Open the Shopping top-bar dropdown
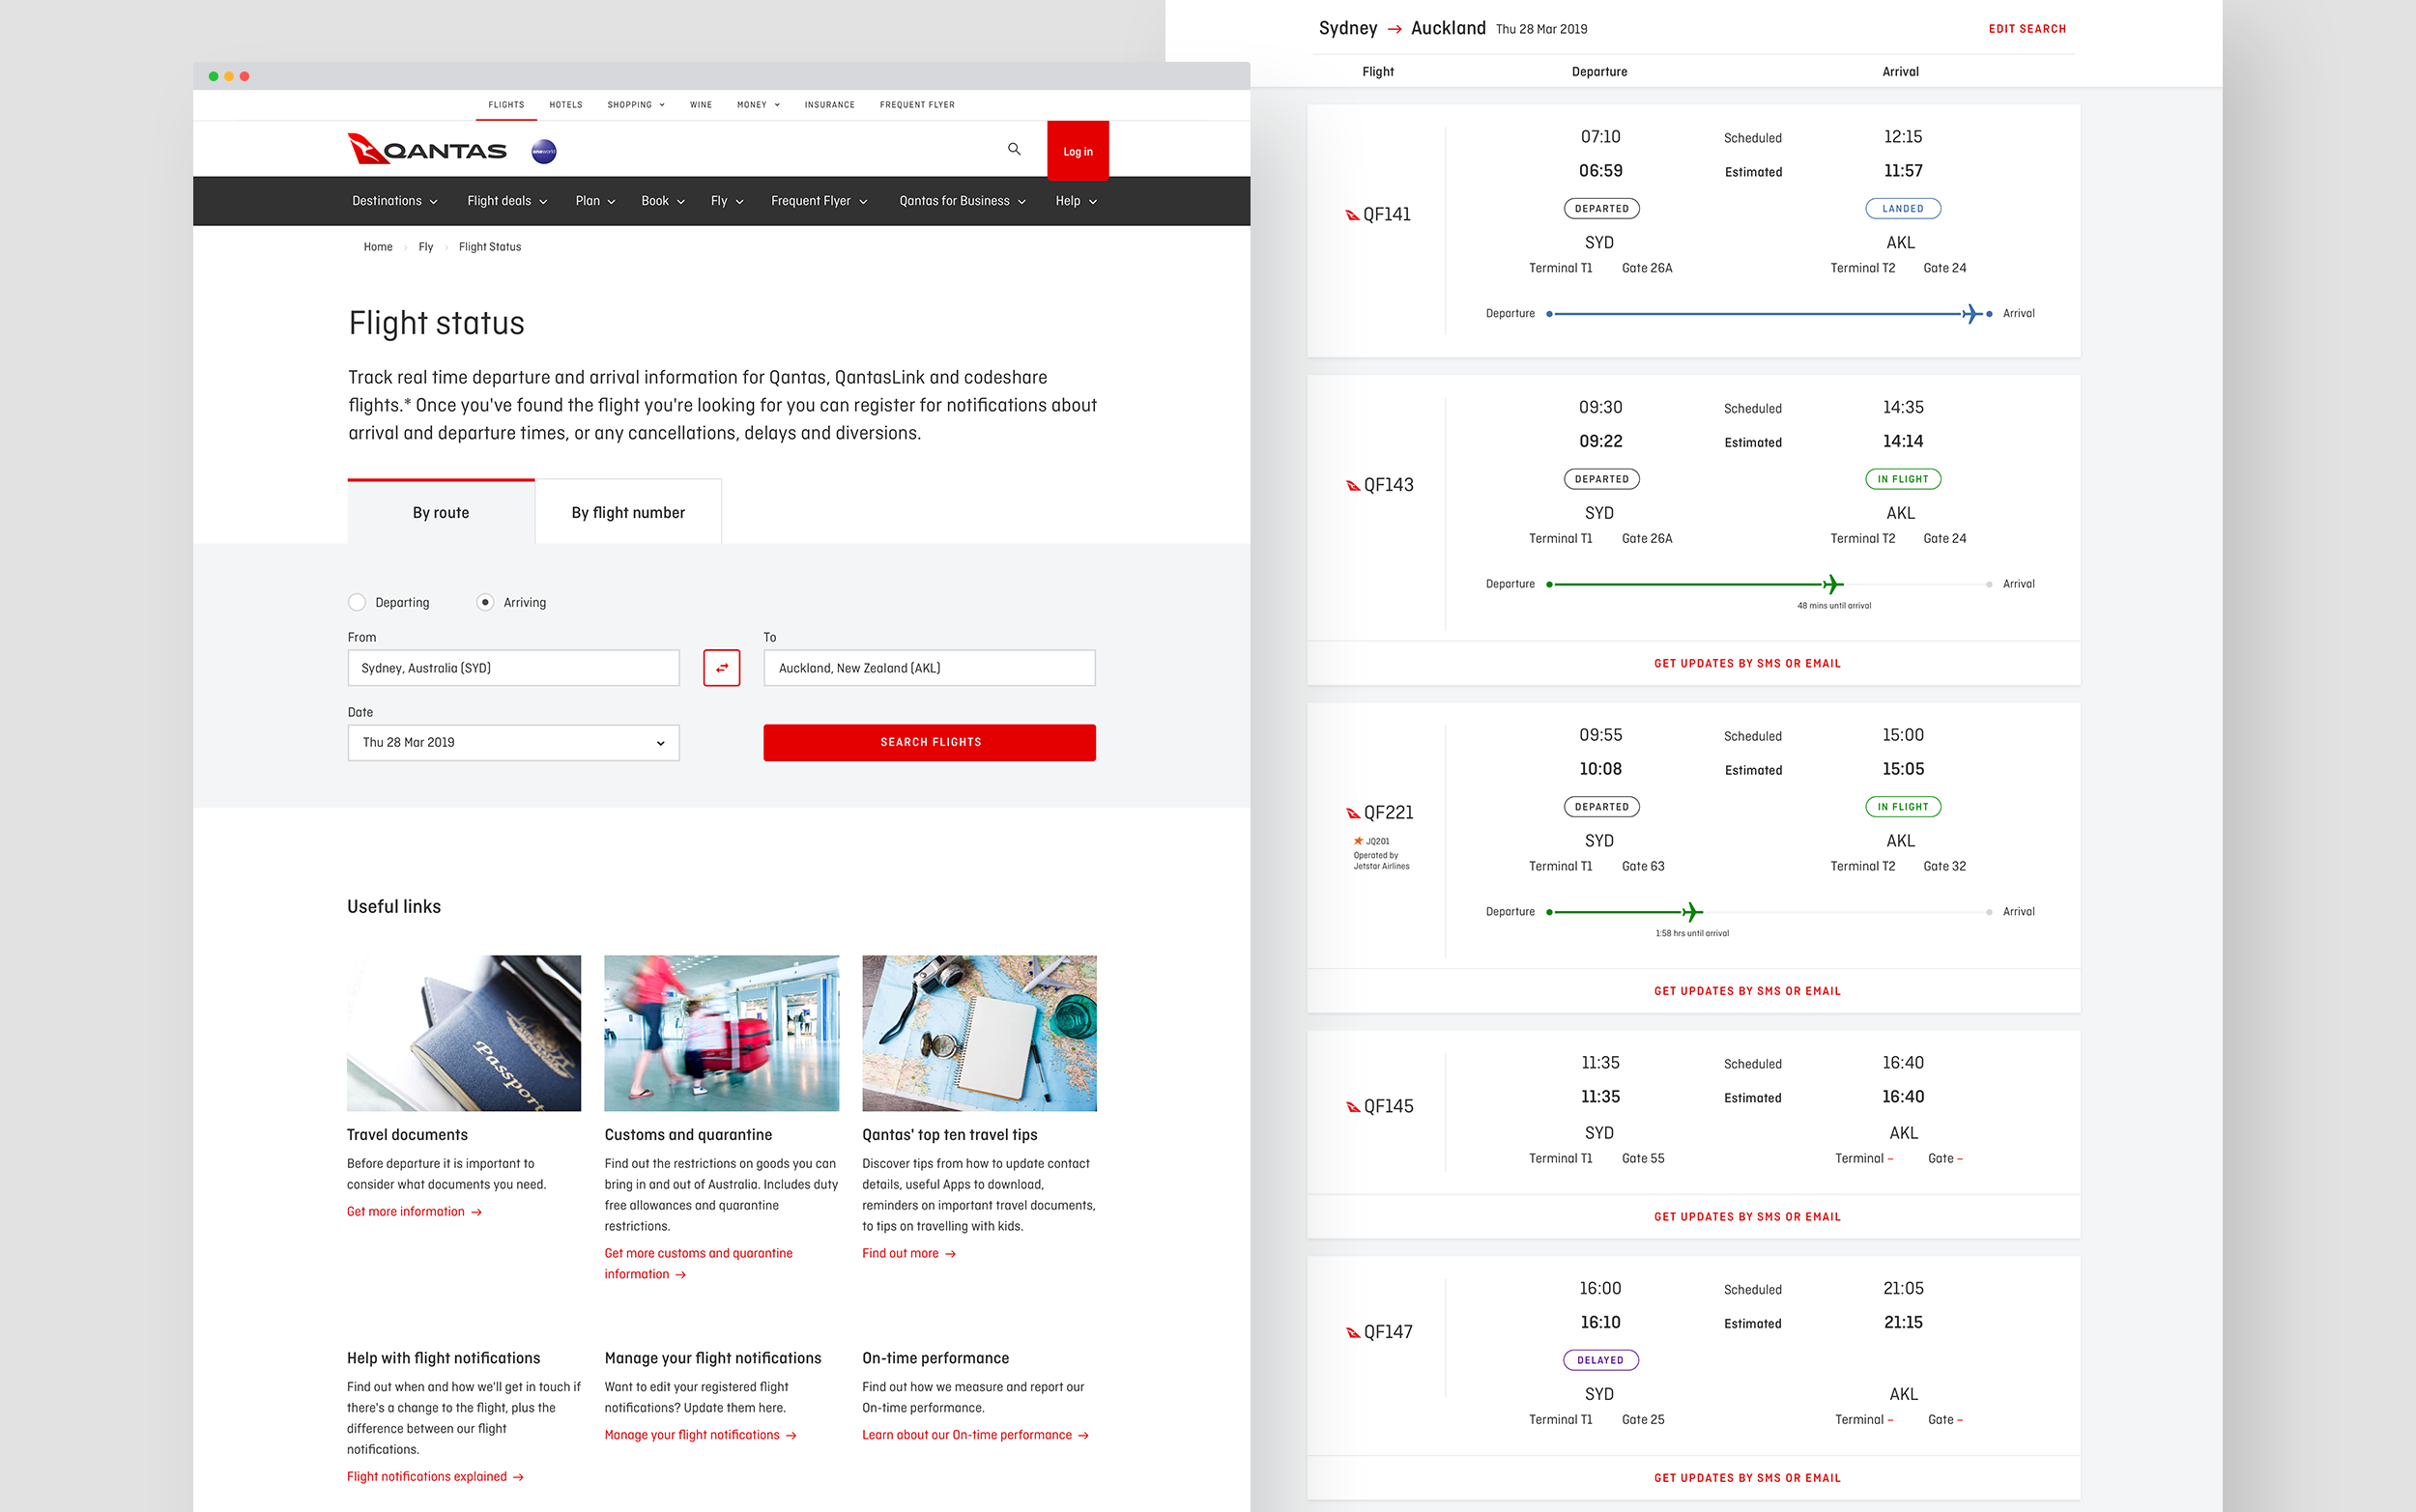Image resolution: width=2416 pixels, height=1512 pixels. (x=636, y=105)
